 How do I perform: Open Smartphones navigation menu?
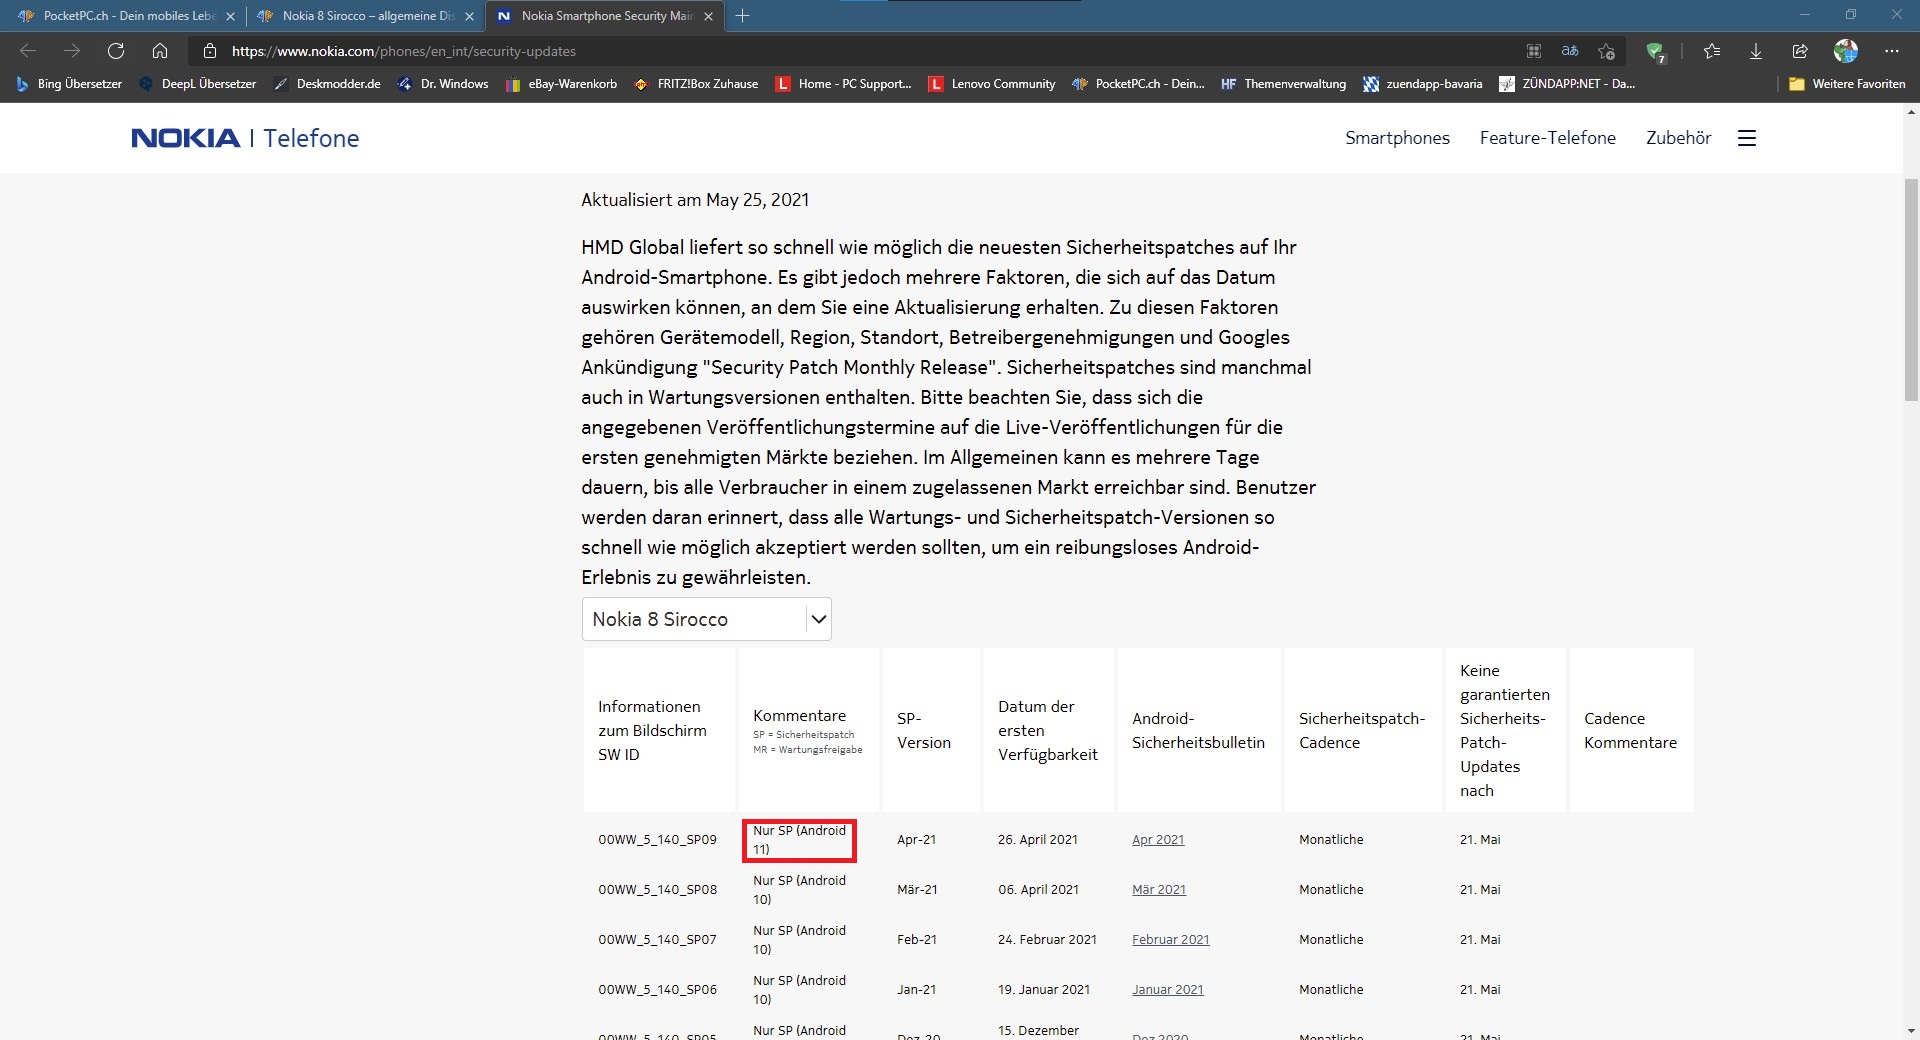tap(1397, 138)
